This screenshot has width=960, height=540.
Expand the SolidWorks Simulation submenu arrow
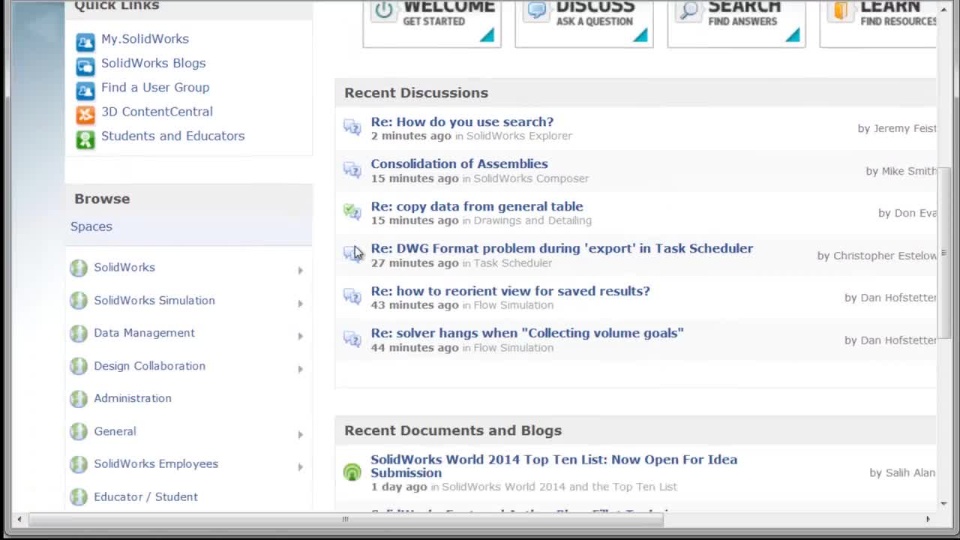point(300,303)
